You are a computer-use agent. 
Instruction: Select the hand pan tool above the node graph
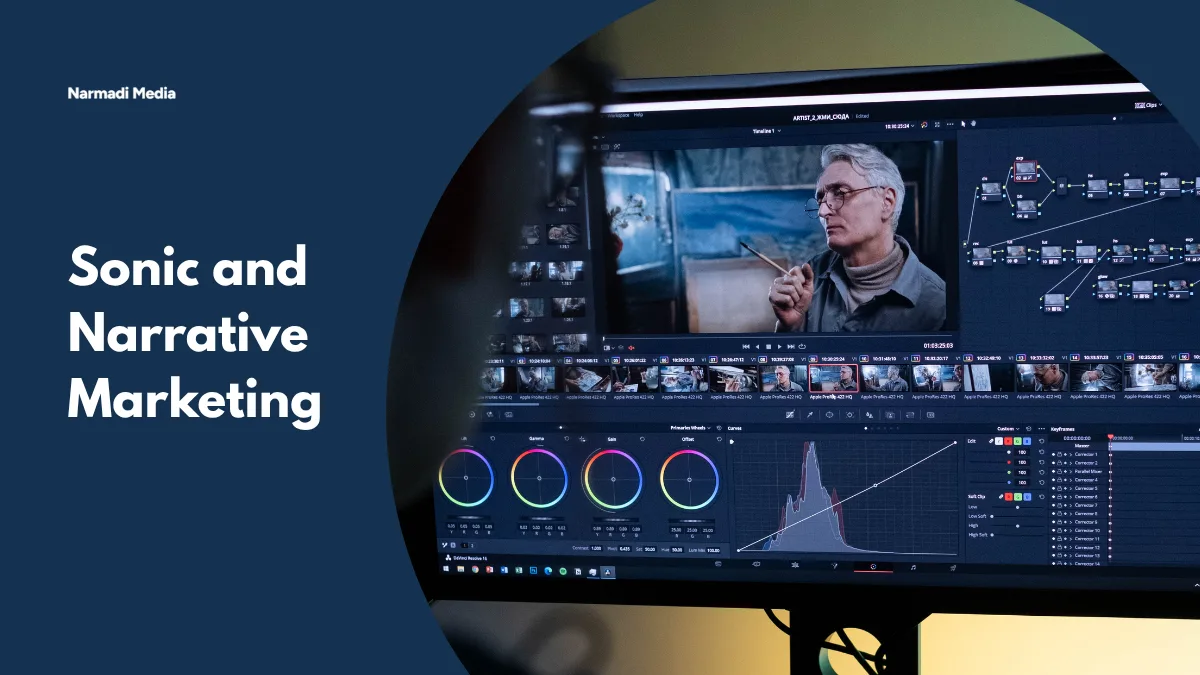973,123
